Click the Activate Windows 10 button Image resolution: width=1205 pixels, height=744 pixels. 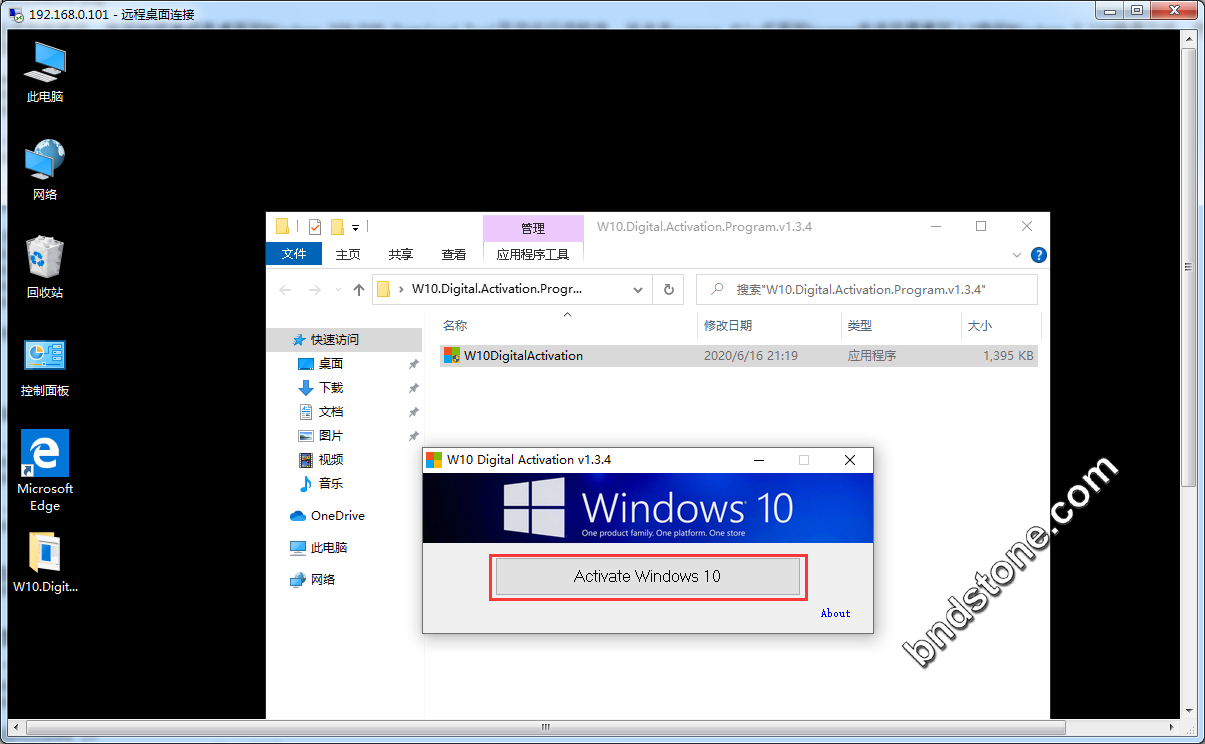coord(647,576)
